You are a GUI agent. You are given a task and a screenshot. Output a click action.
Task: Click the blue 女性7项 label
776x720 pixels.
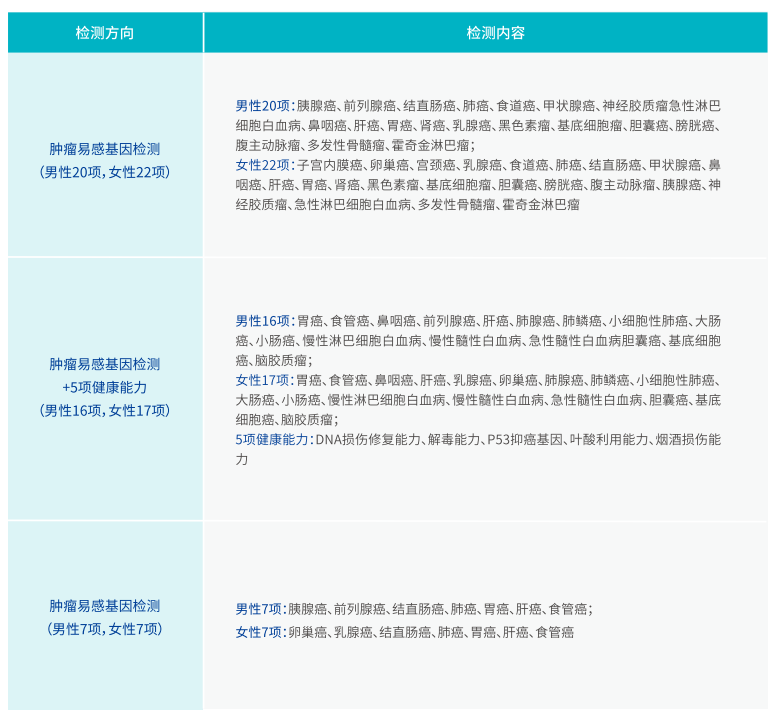click(x=259, y=632)
